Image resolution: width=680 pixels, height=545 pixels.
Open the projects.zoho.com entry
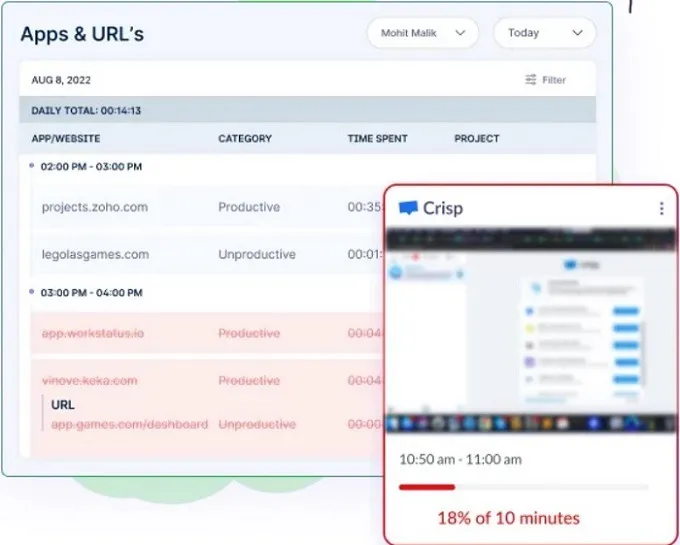point(95,207)
